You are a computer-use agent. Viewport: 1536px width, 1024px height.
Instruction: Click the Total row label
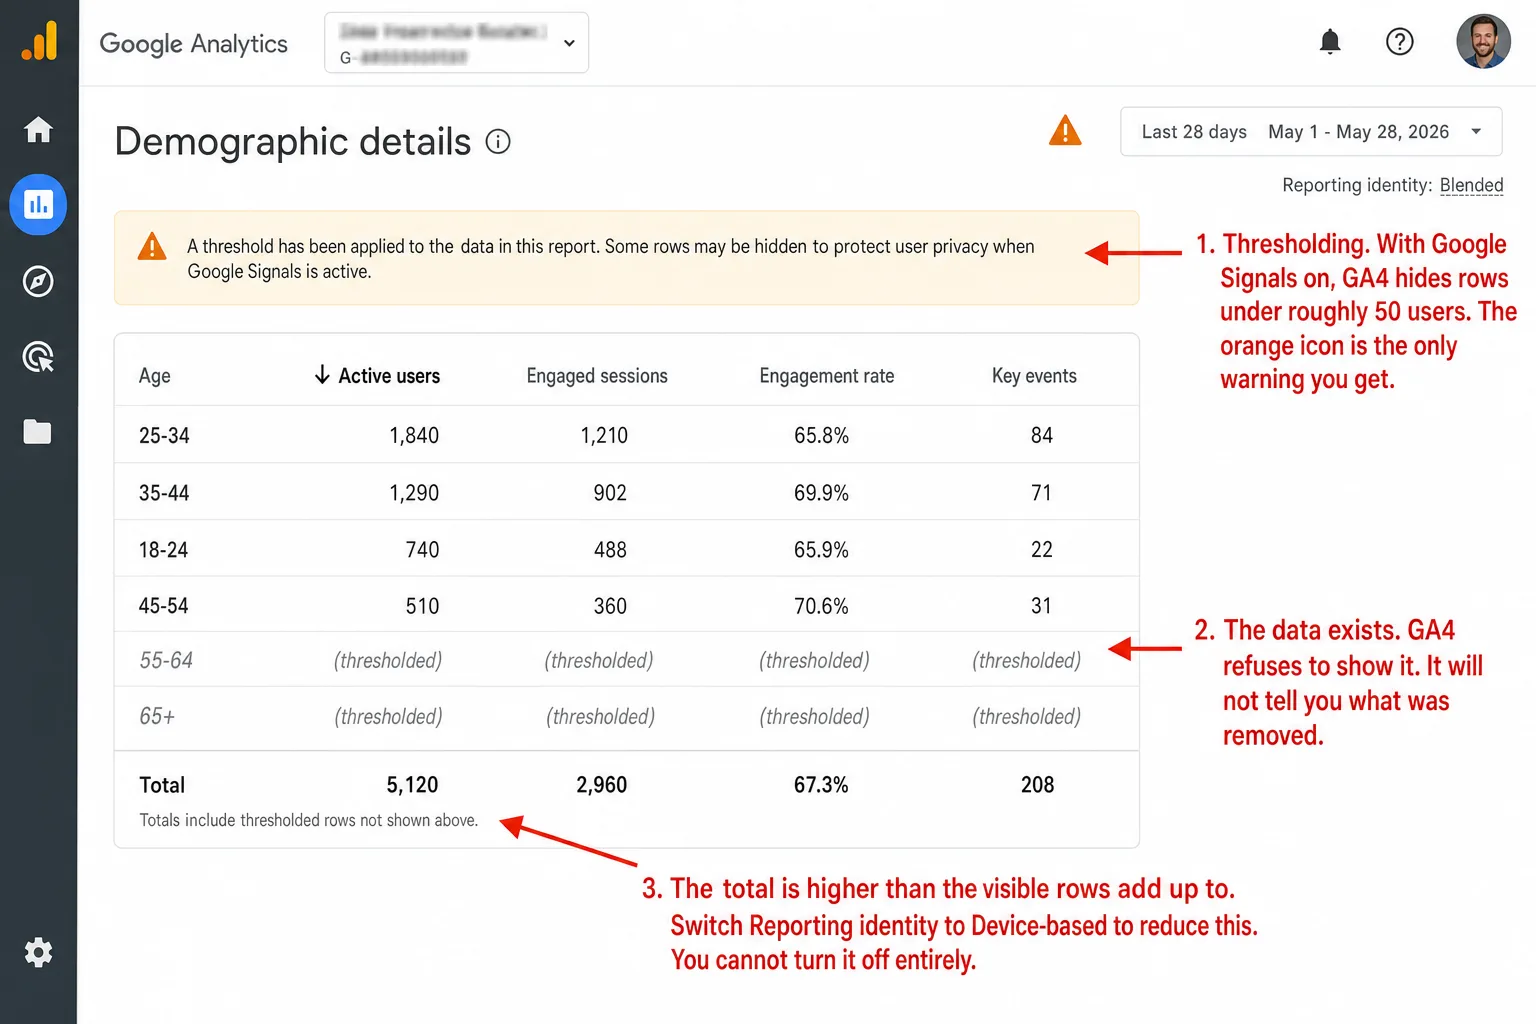pyautogui.click(x=162, y=785)
